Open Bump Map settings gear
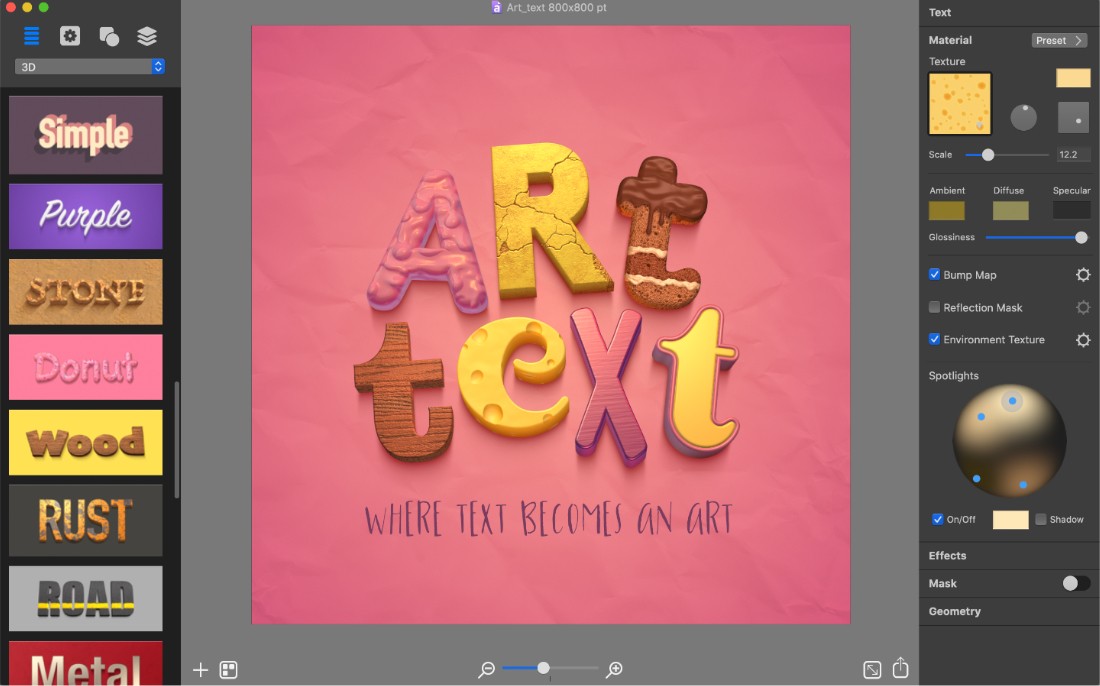The image size is (1100, 686). click(1083, 275)
